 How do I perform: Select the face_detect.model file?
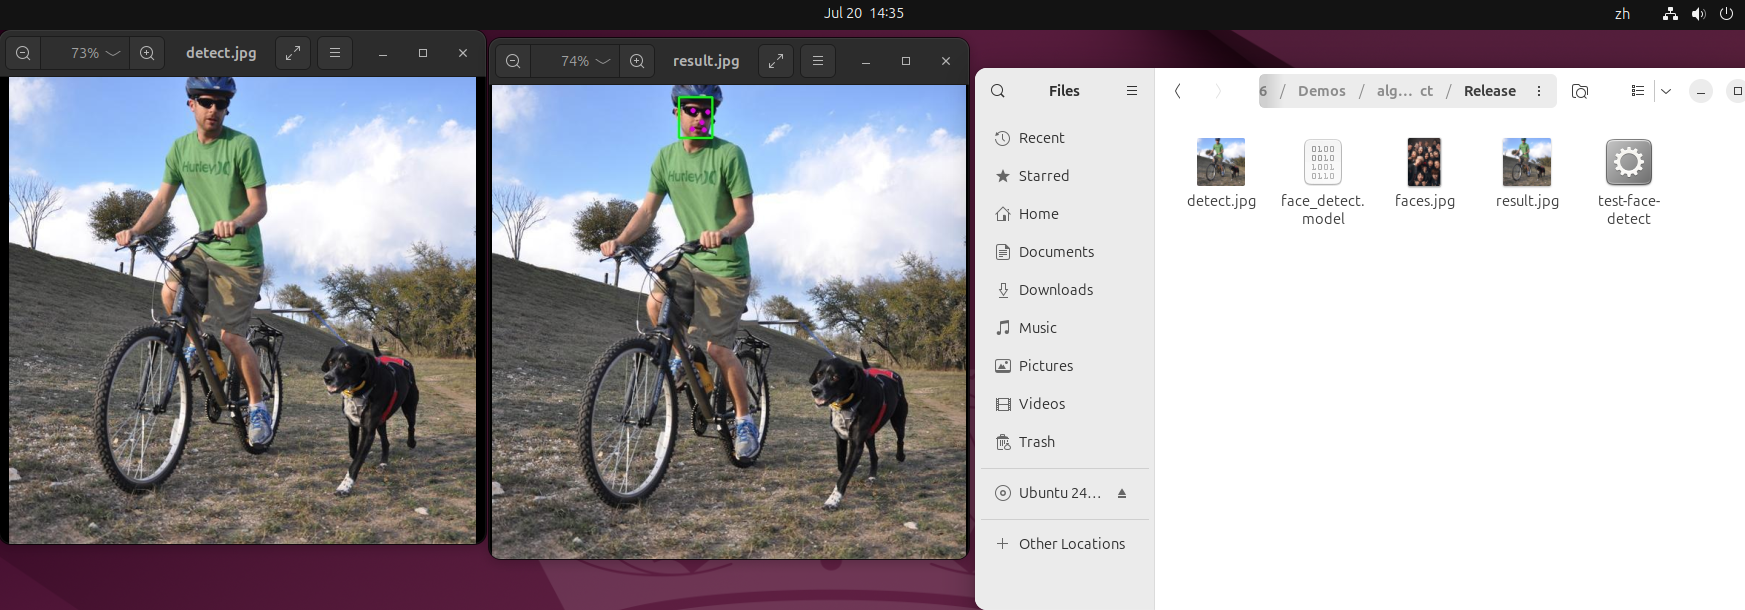click(x=1322, y=163)
